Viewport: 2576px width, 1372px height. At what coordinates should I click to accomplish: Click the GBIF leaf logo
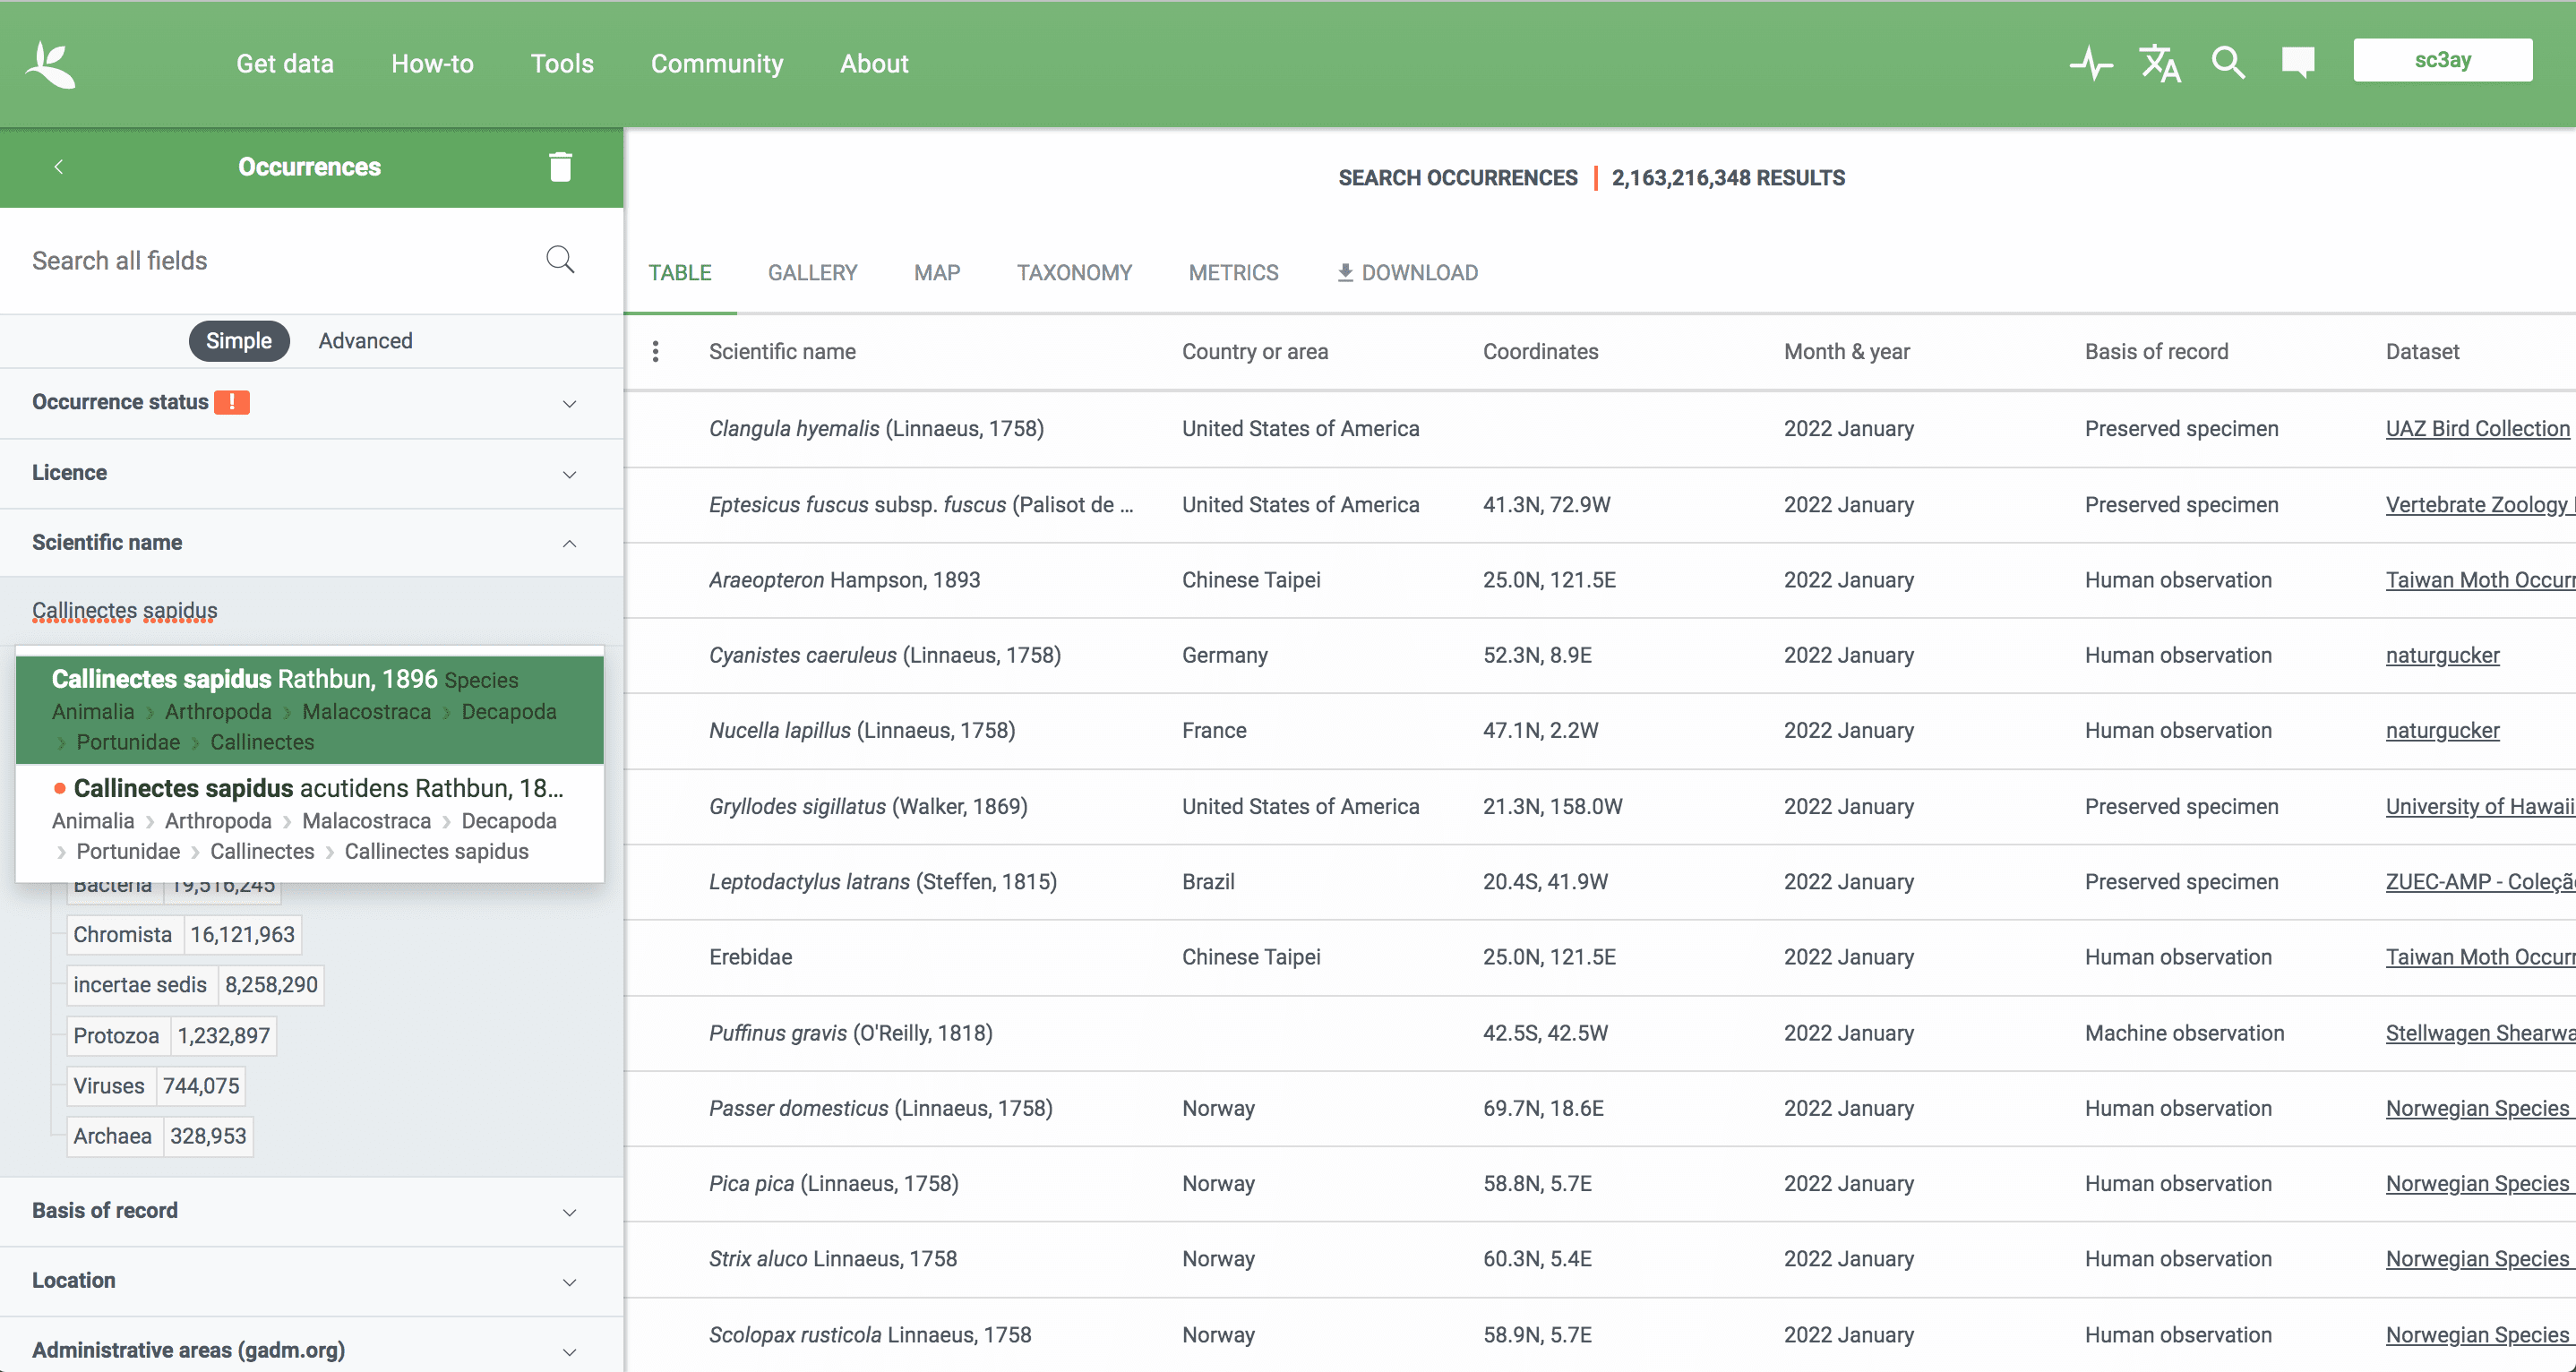[50, 64]
